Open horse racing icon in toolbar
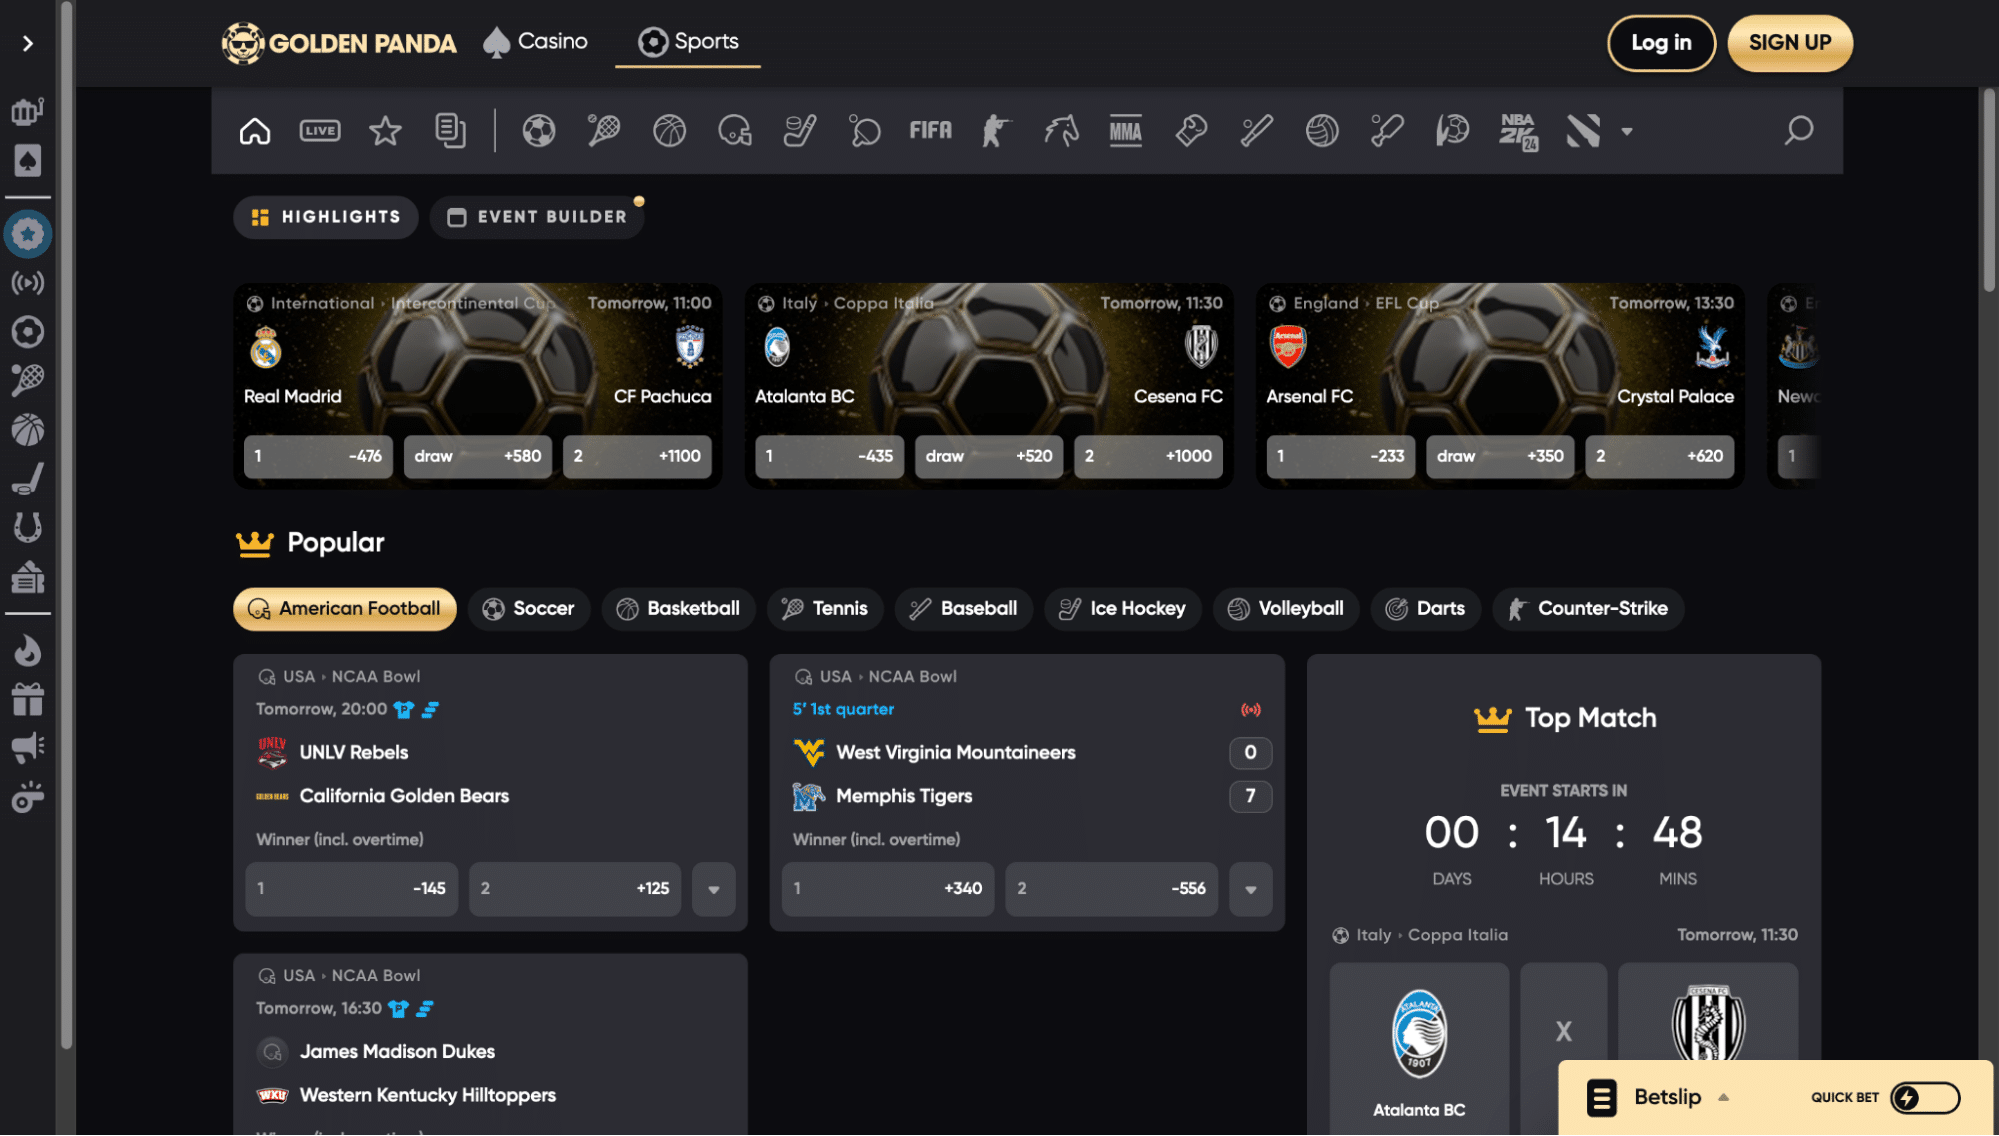This screenshot has width=1999, height=1136. (x=1061, y=131)
